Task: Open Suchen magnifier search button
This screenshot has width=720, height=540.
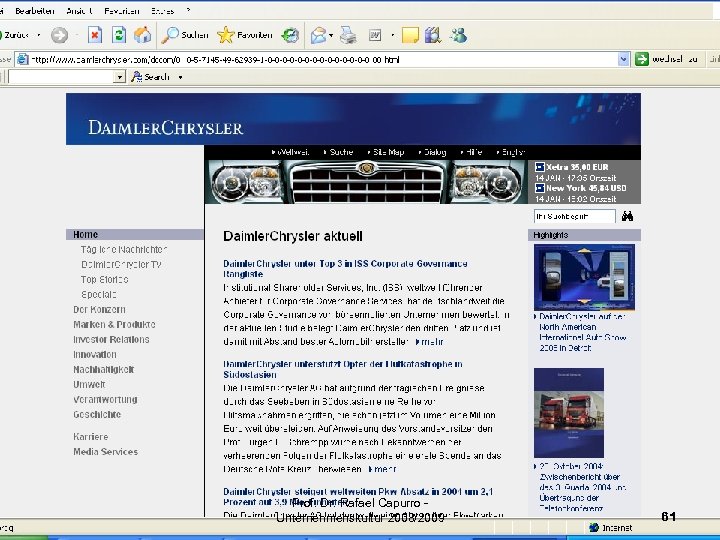Action: [185, 35]
